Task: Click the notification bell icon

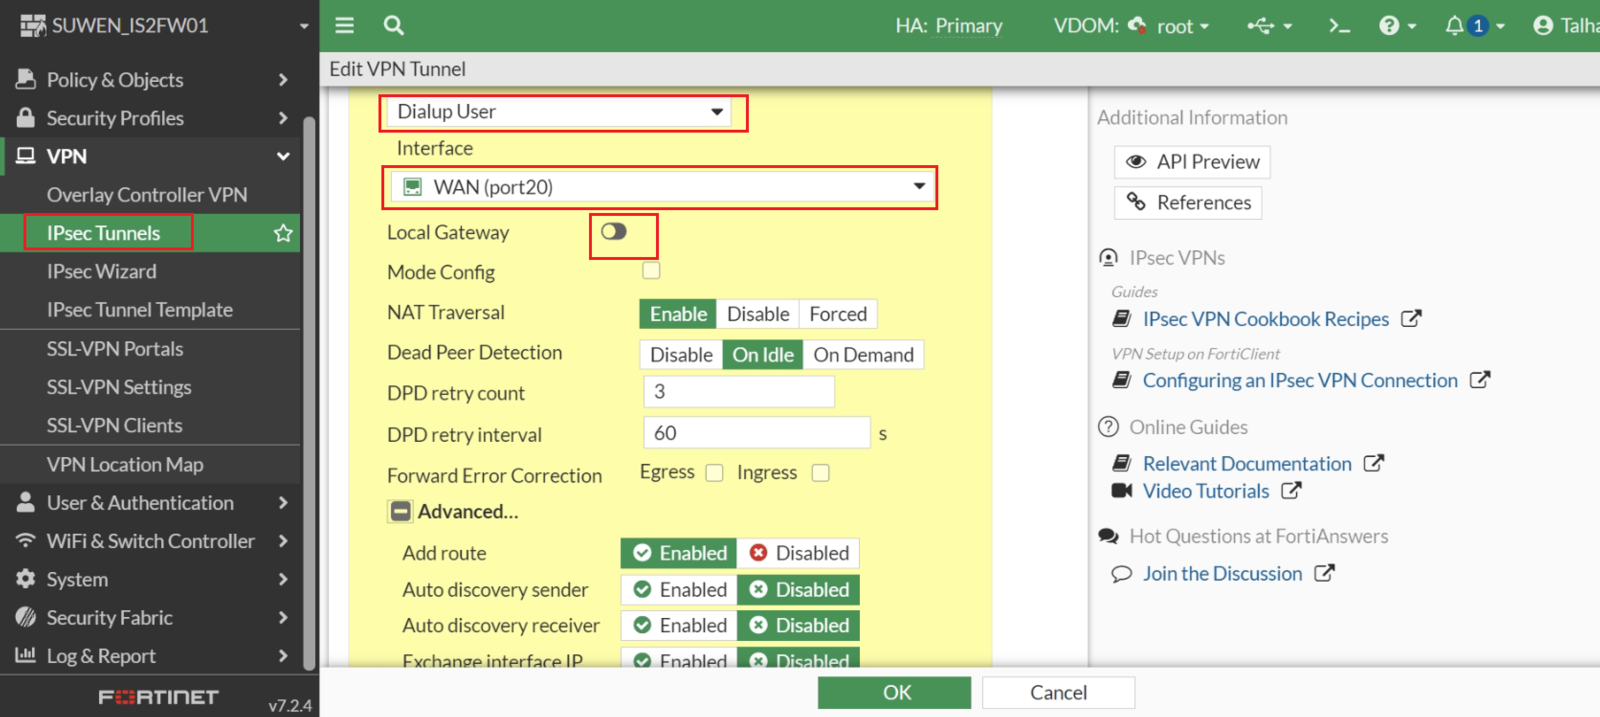Action: click(x=1455, y=26)
